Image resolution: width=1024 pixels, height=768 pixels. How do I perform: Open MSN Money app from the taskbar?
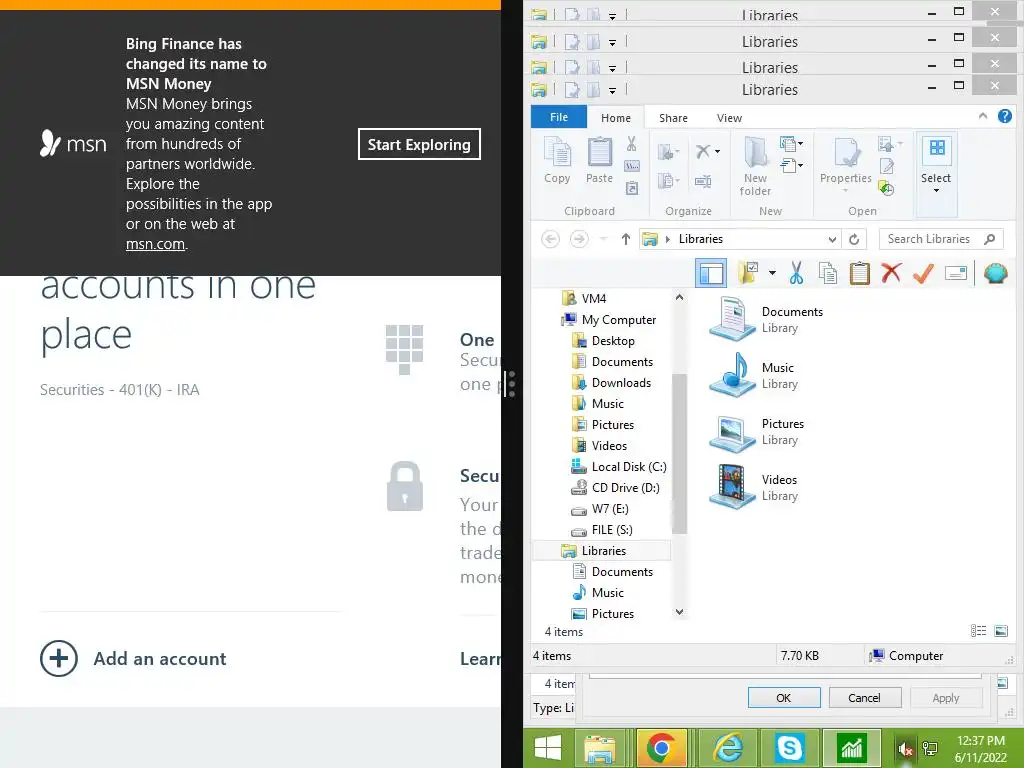[x=852, y=748]
